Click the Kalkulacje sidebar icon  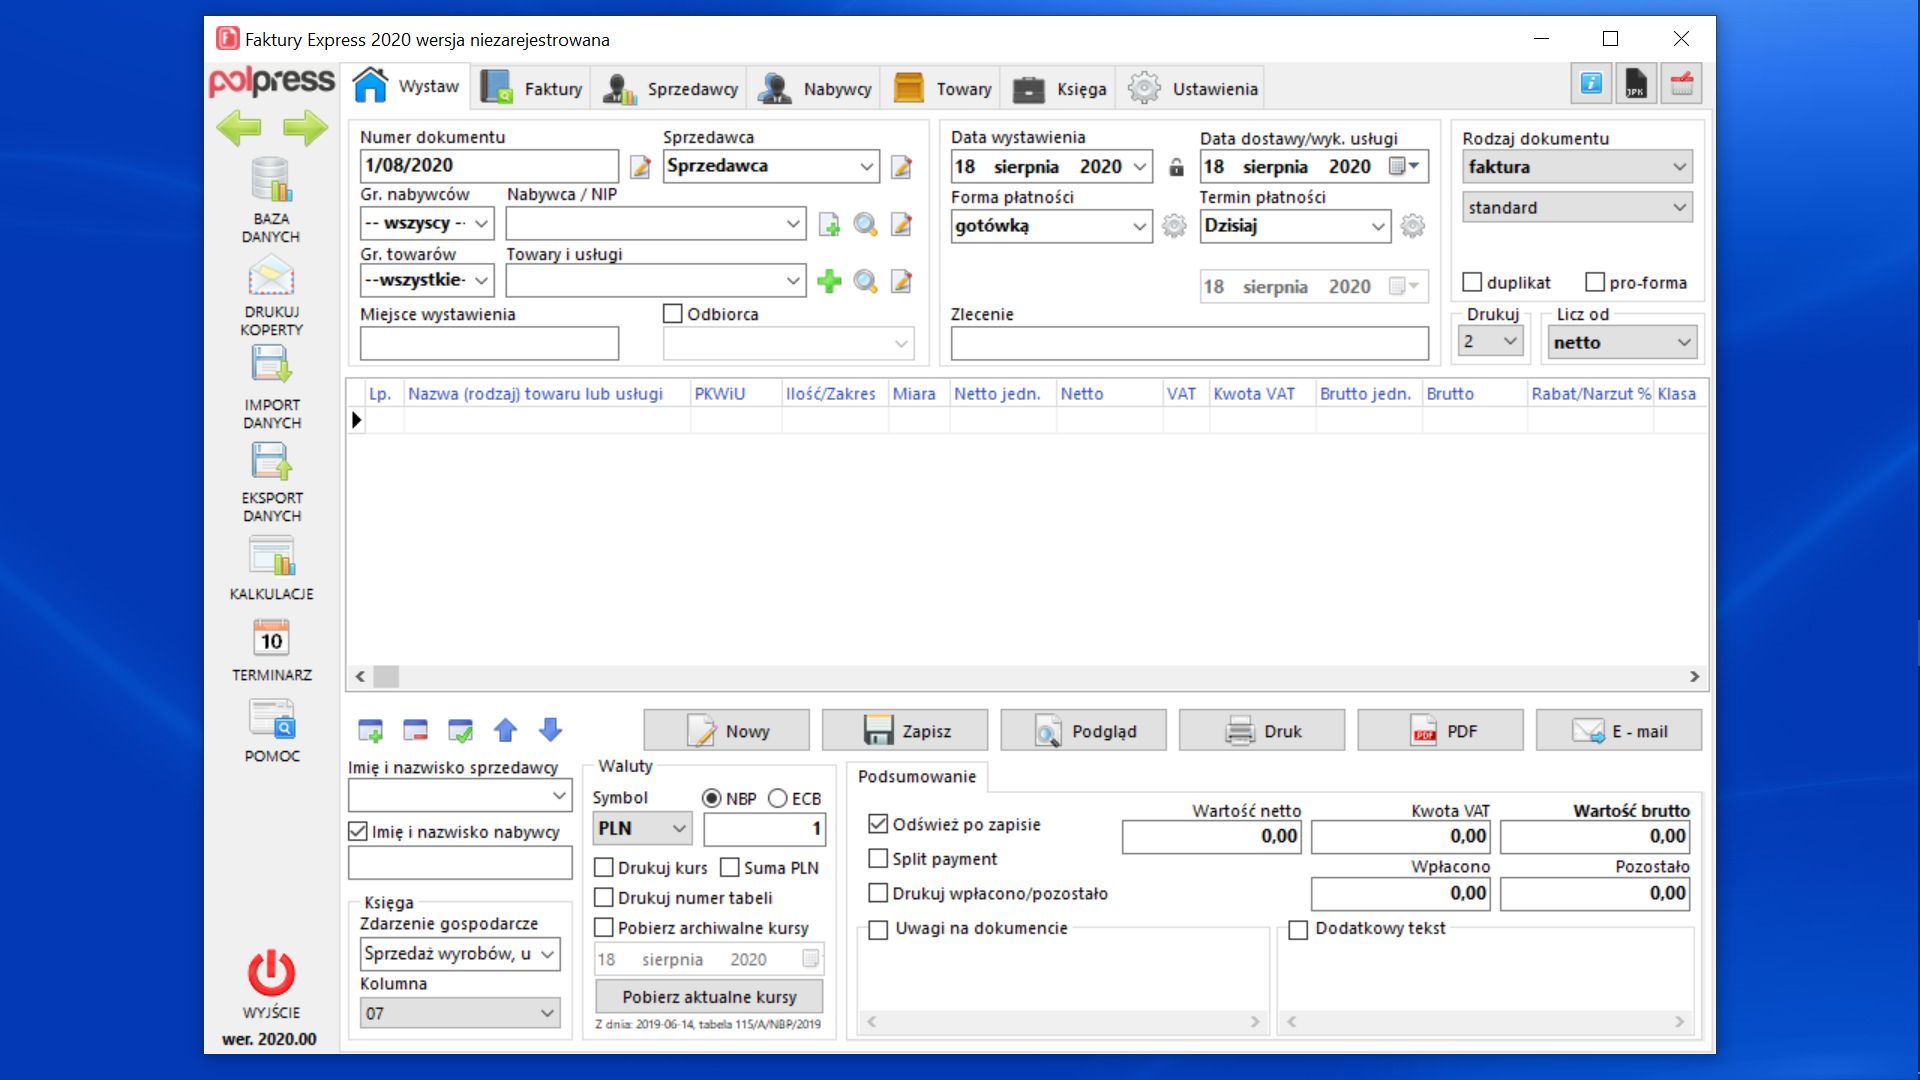pyautogui.click(x=271, y=556)
